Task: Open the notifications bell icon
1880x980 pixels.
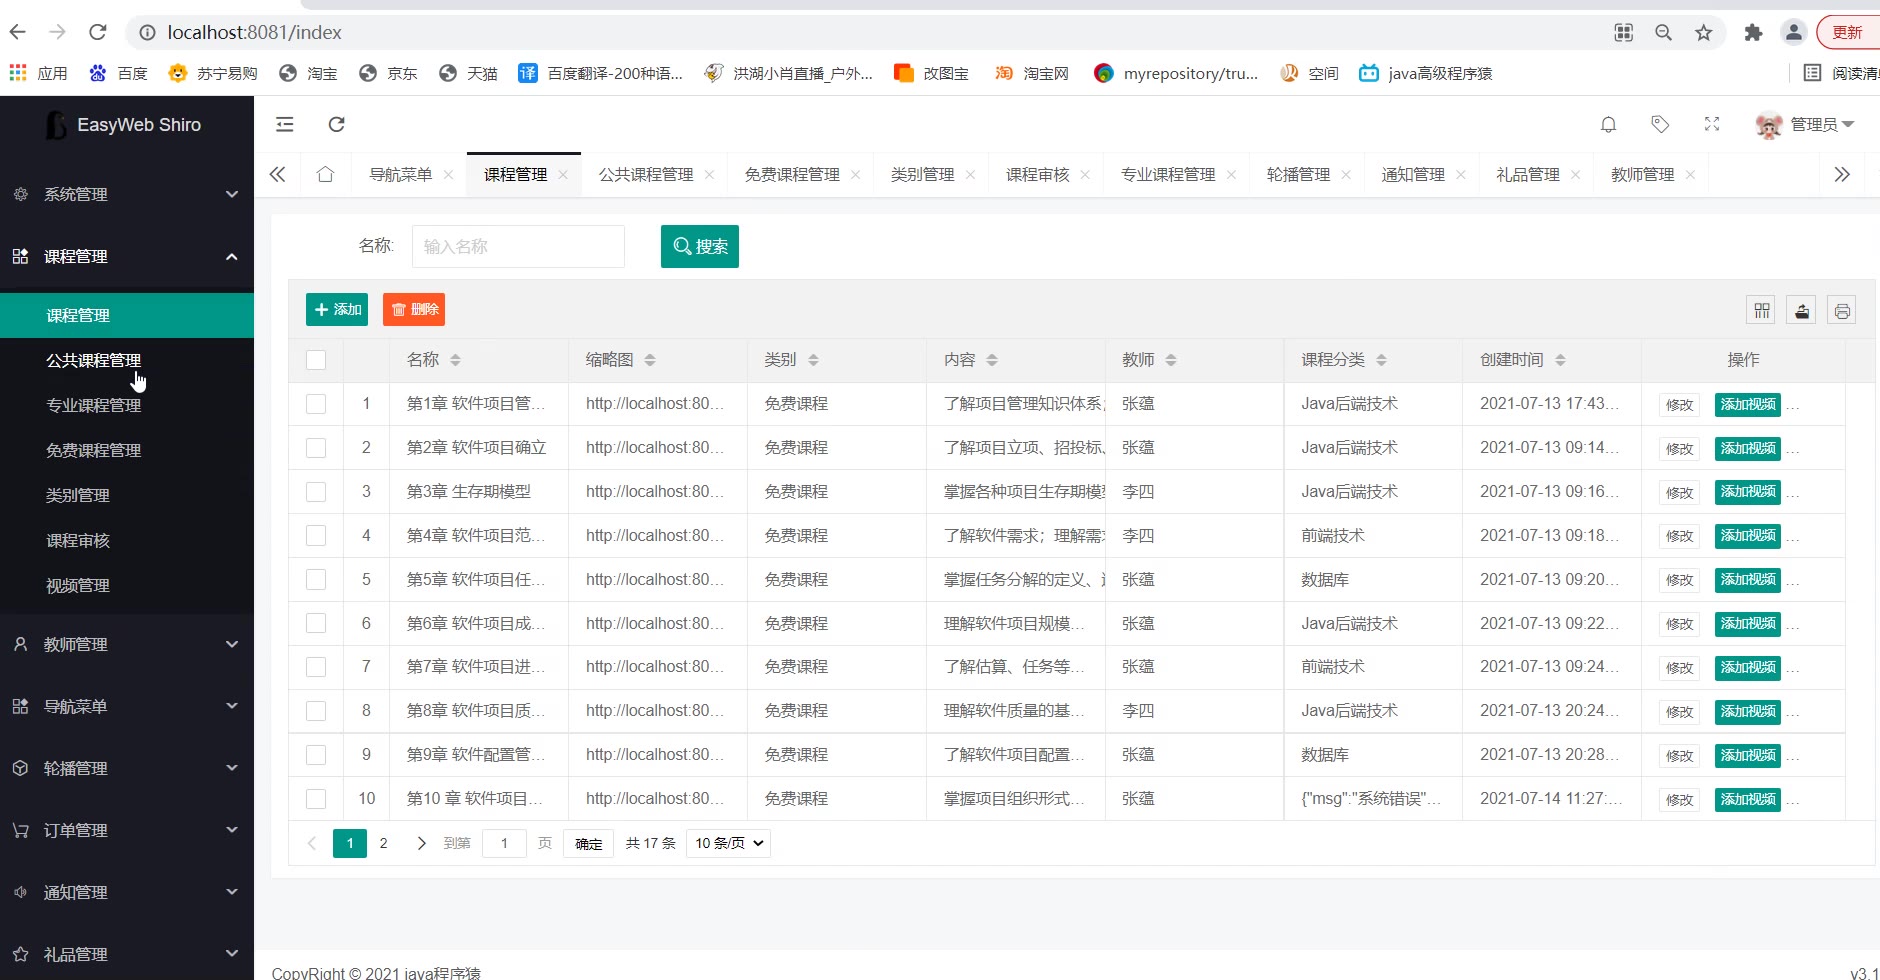Action: (1608, 124)
